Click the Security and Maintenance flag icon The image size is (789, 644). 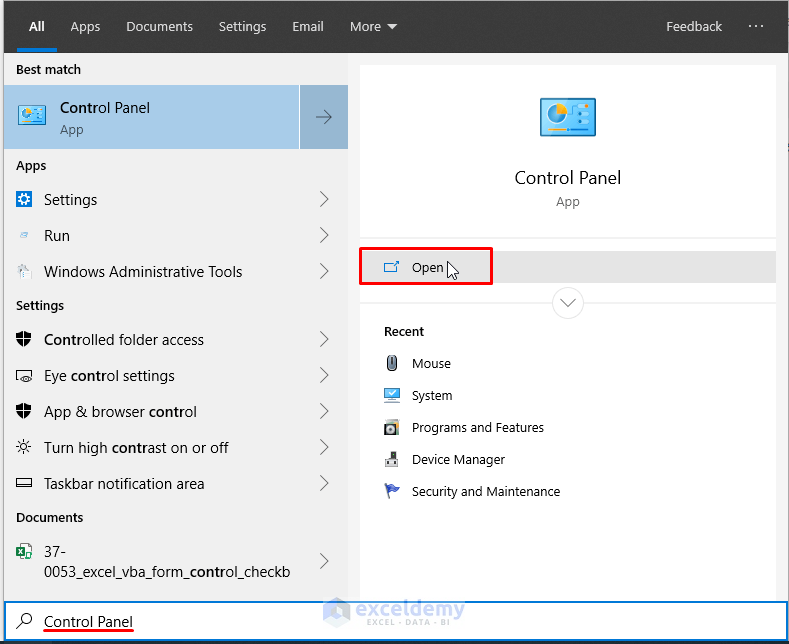[391, 491]
